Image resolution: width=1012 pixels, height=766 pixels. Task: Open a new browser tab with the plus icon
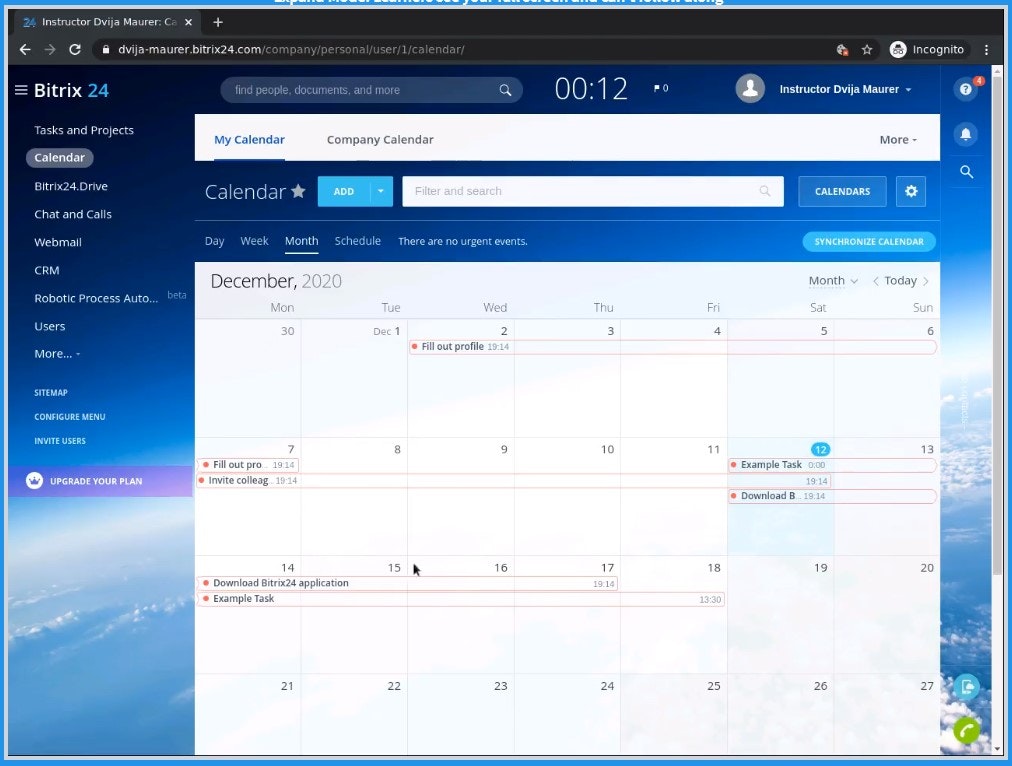coord(218,22)
